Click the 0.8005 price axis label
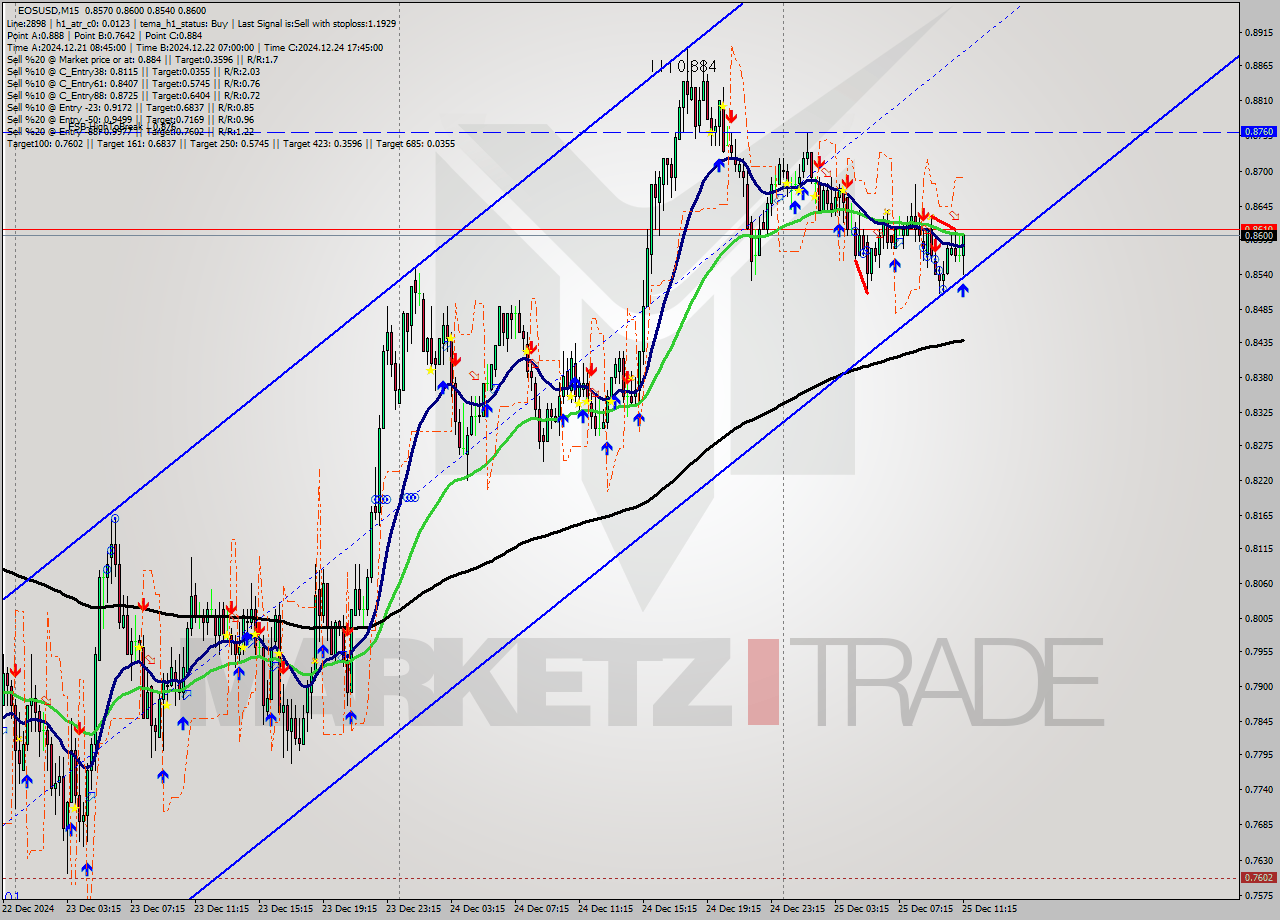The image size is (1280, 920). click(x=1257, y=618)
